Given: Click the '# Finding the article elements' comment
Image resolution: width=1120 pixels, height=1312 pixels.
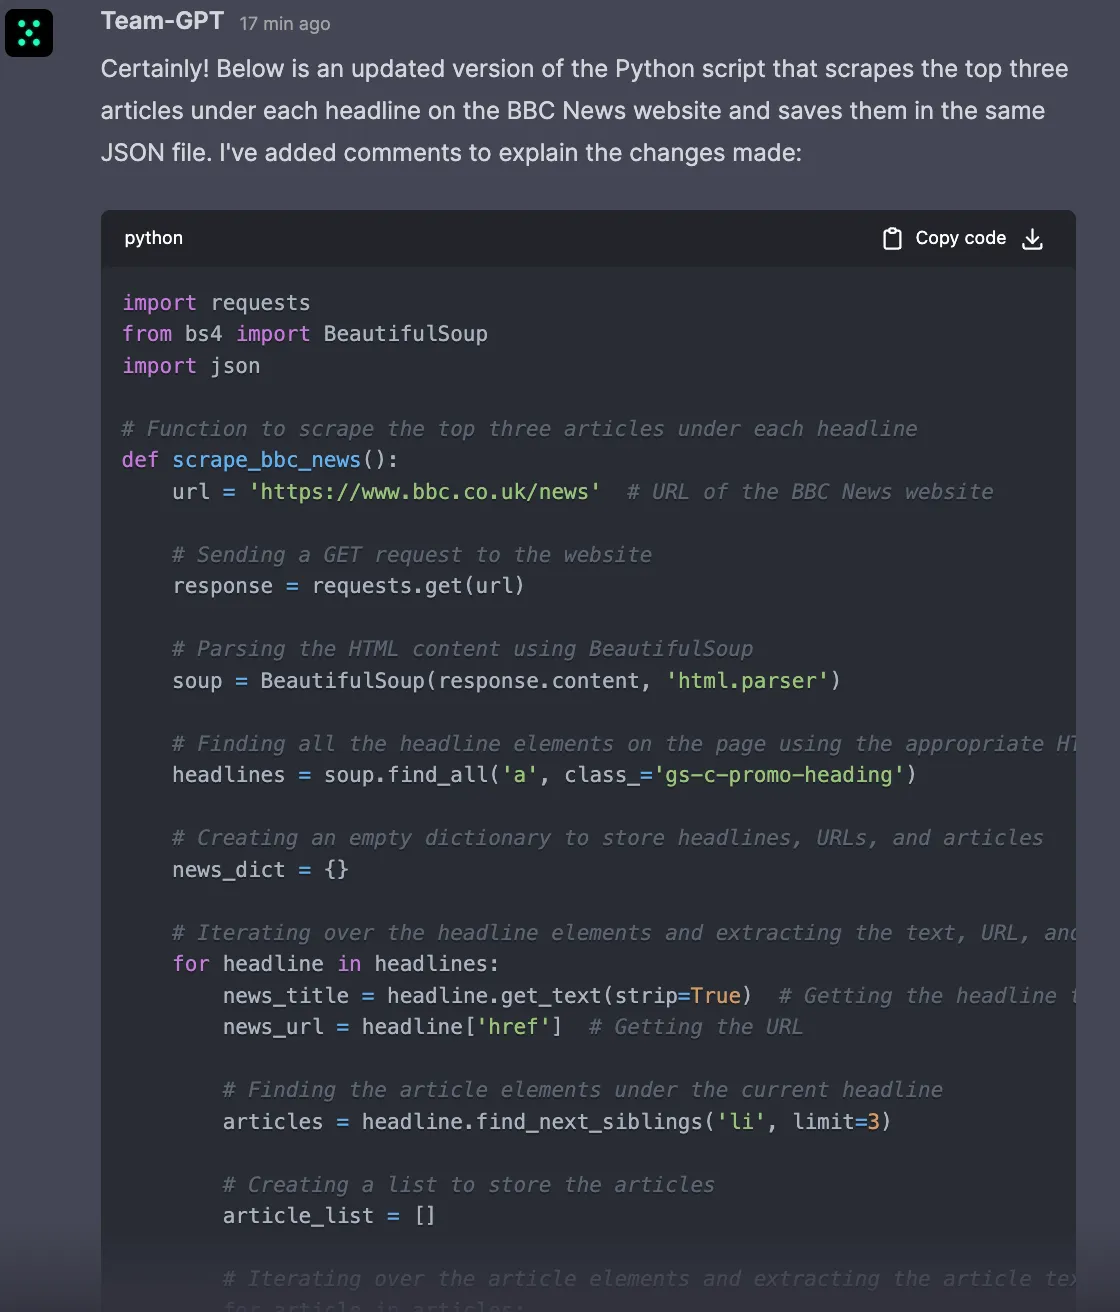Looking at the screenshot, I should (583, 1090).
